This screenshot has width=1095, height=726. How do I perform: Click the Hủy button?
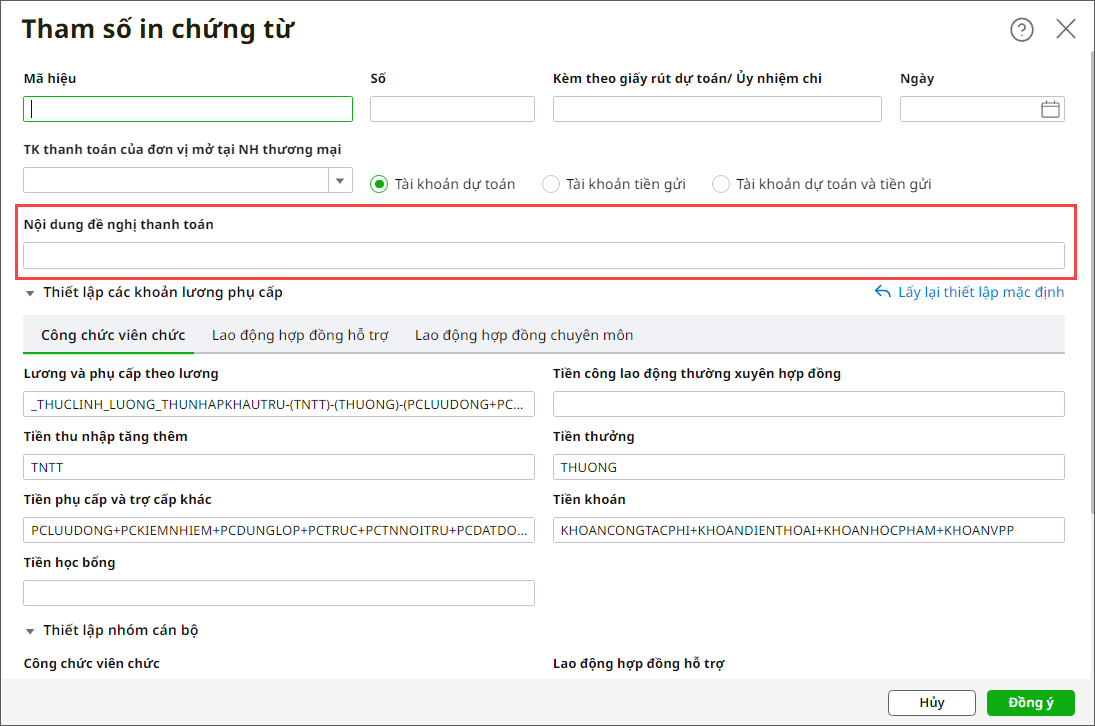pyautogui.click(x=931, y=703)
